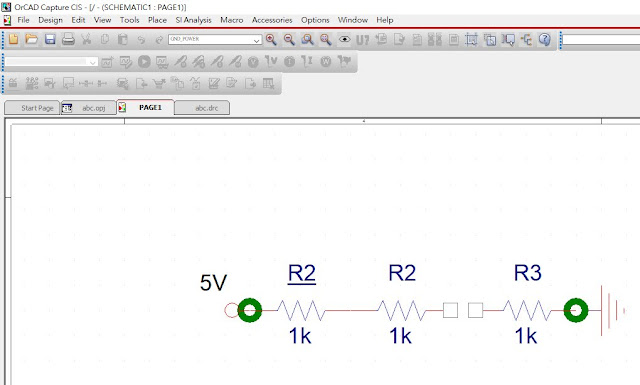Screen dimensions: 640x385
Task: Run PSpice simulation play button
Action: coord(144,62)
